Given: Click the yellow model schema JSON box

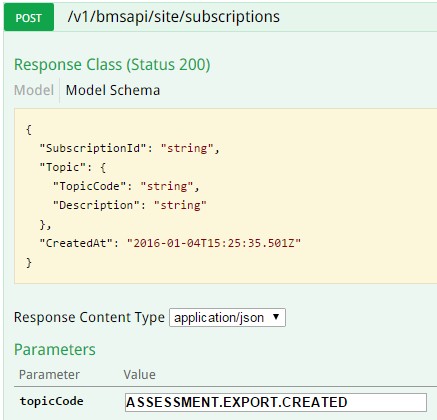Looking at the screenshot, I should (225, 196).
